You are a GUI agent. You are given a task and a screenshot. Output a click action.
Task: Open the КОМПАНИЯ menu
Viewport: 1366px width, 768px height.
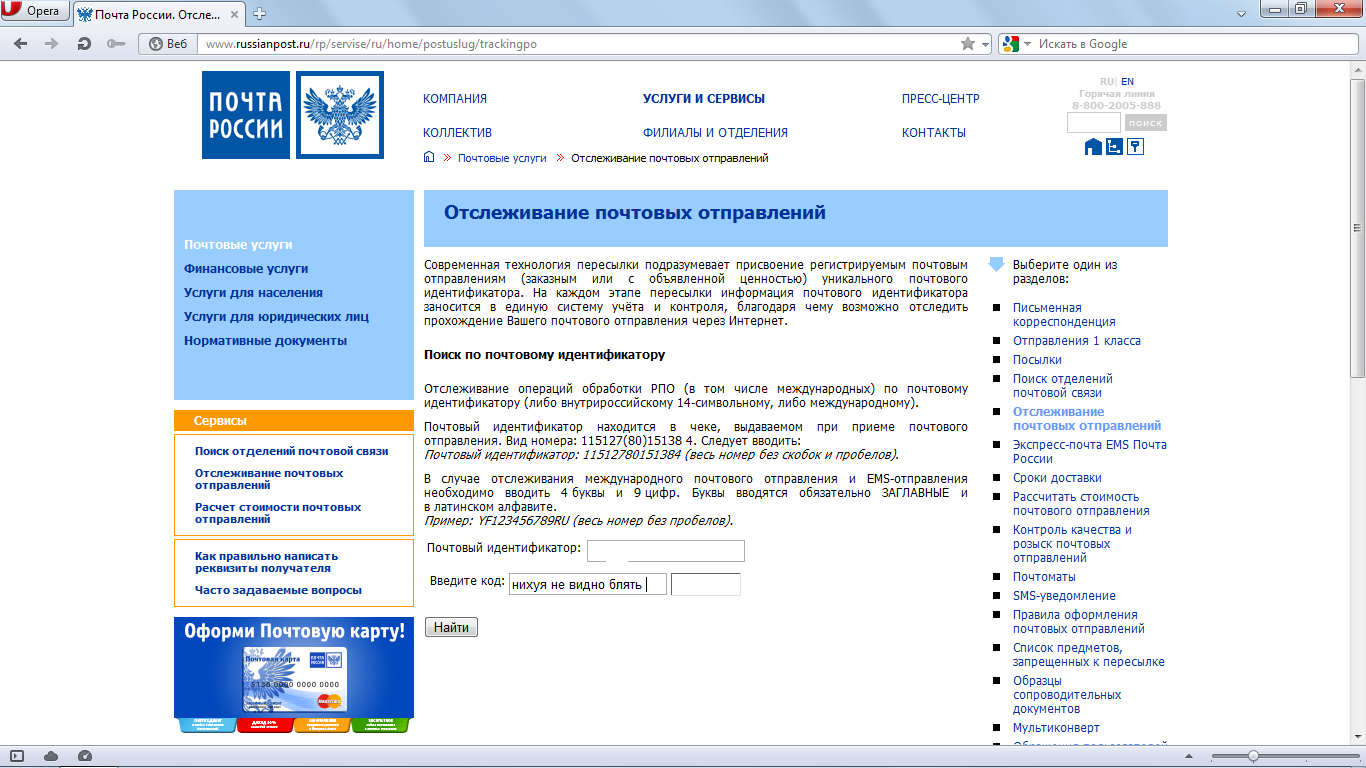(x=455, y=99)
